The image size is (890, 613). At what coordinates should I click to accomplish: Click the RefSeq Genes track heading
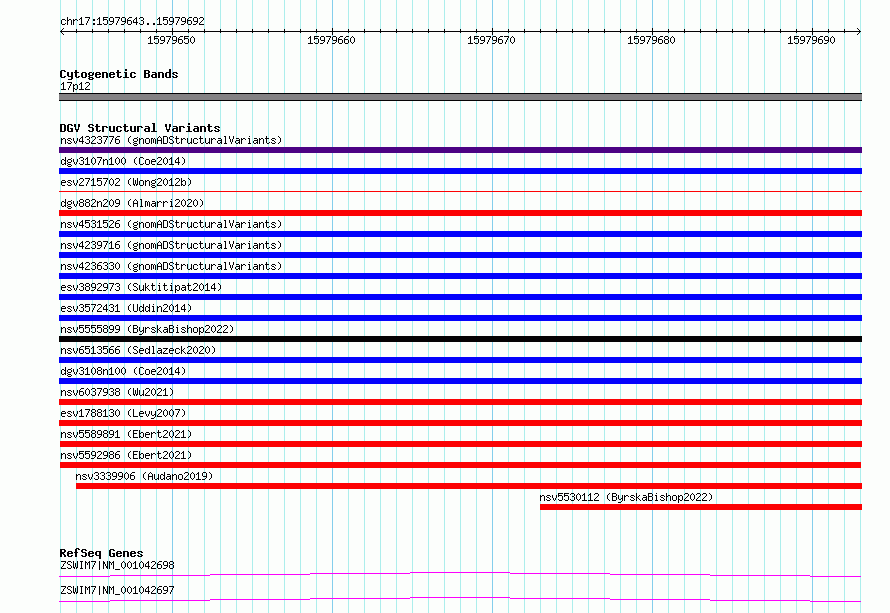click(x=101, y=553)
